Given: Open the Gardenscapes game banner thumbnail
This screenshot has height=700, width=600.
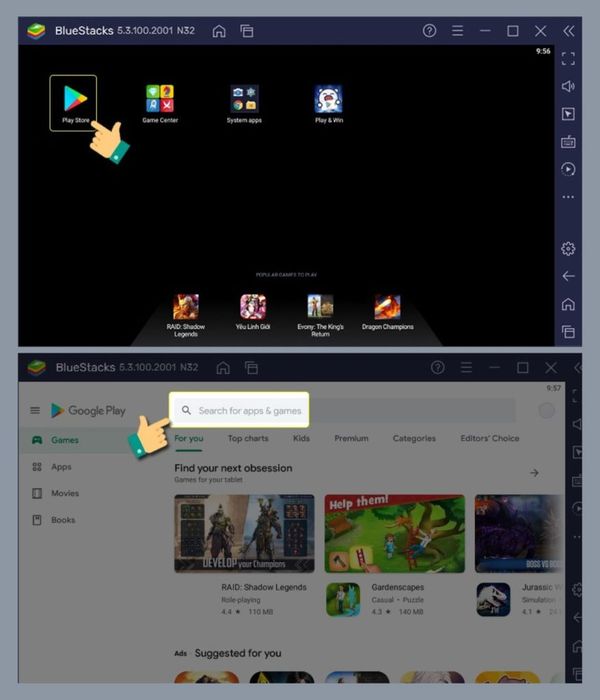Looking at the screenshot, I should click(394, 533).
